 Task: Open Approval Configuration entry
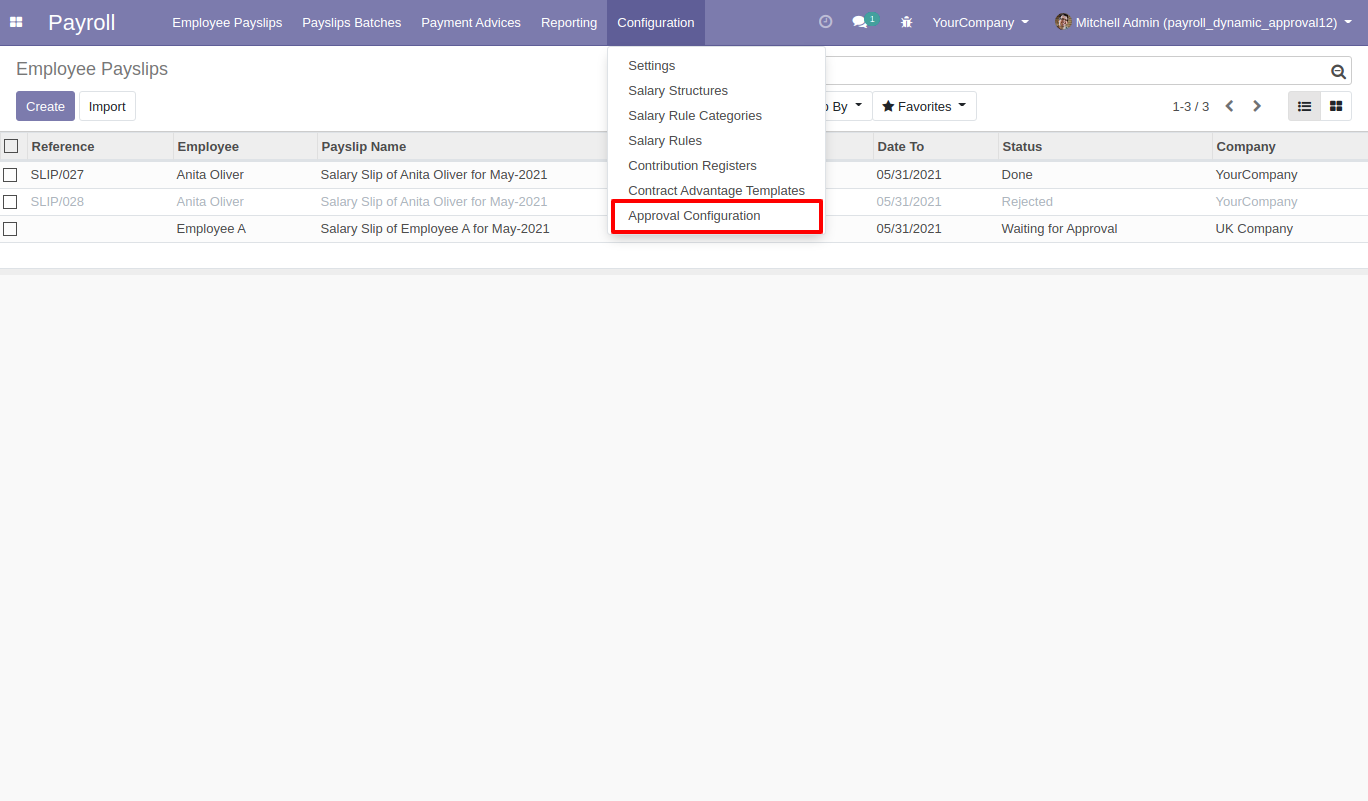click(x=717, y=216)
